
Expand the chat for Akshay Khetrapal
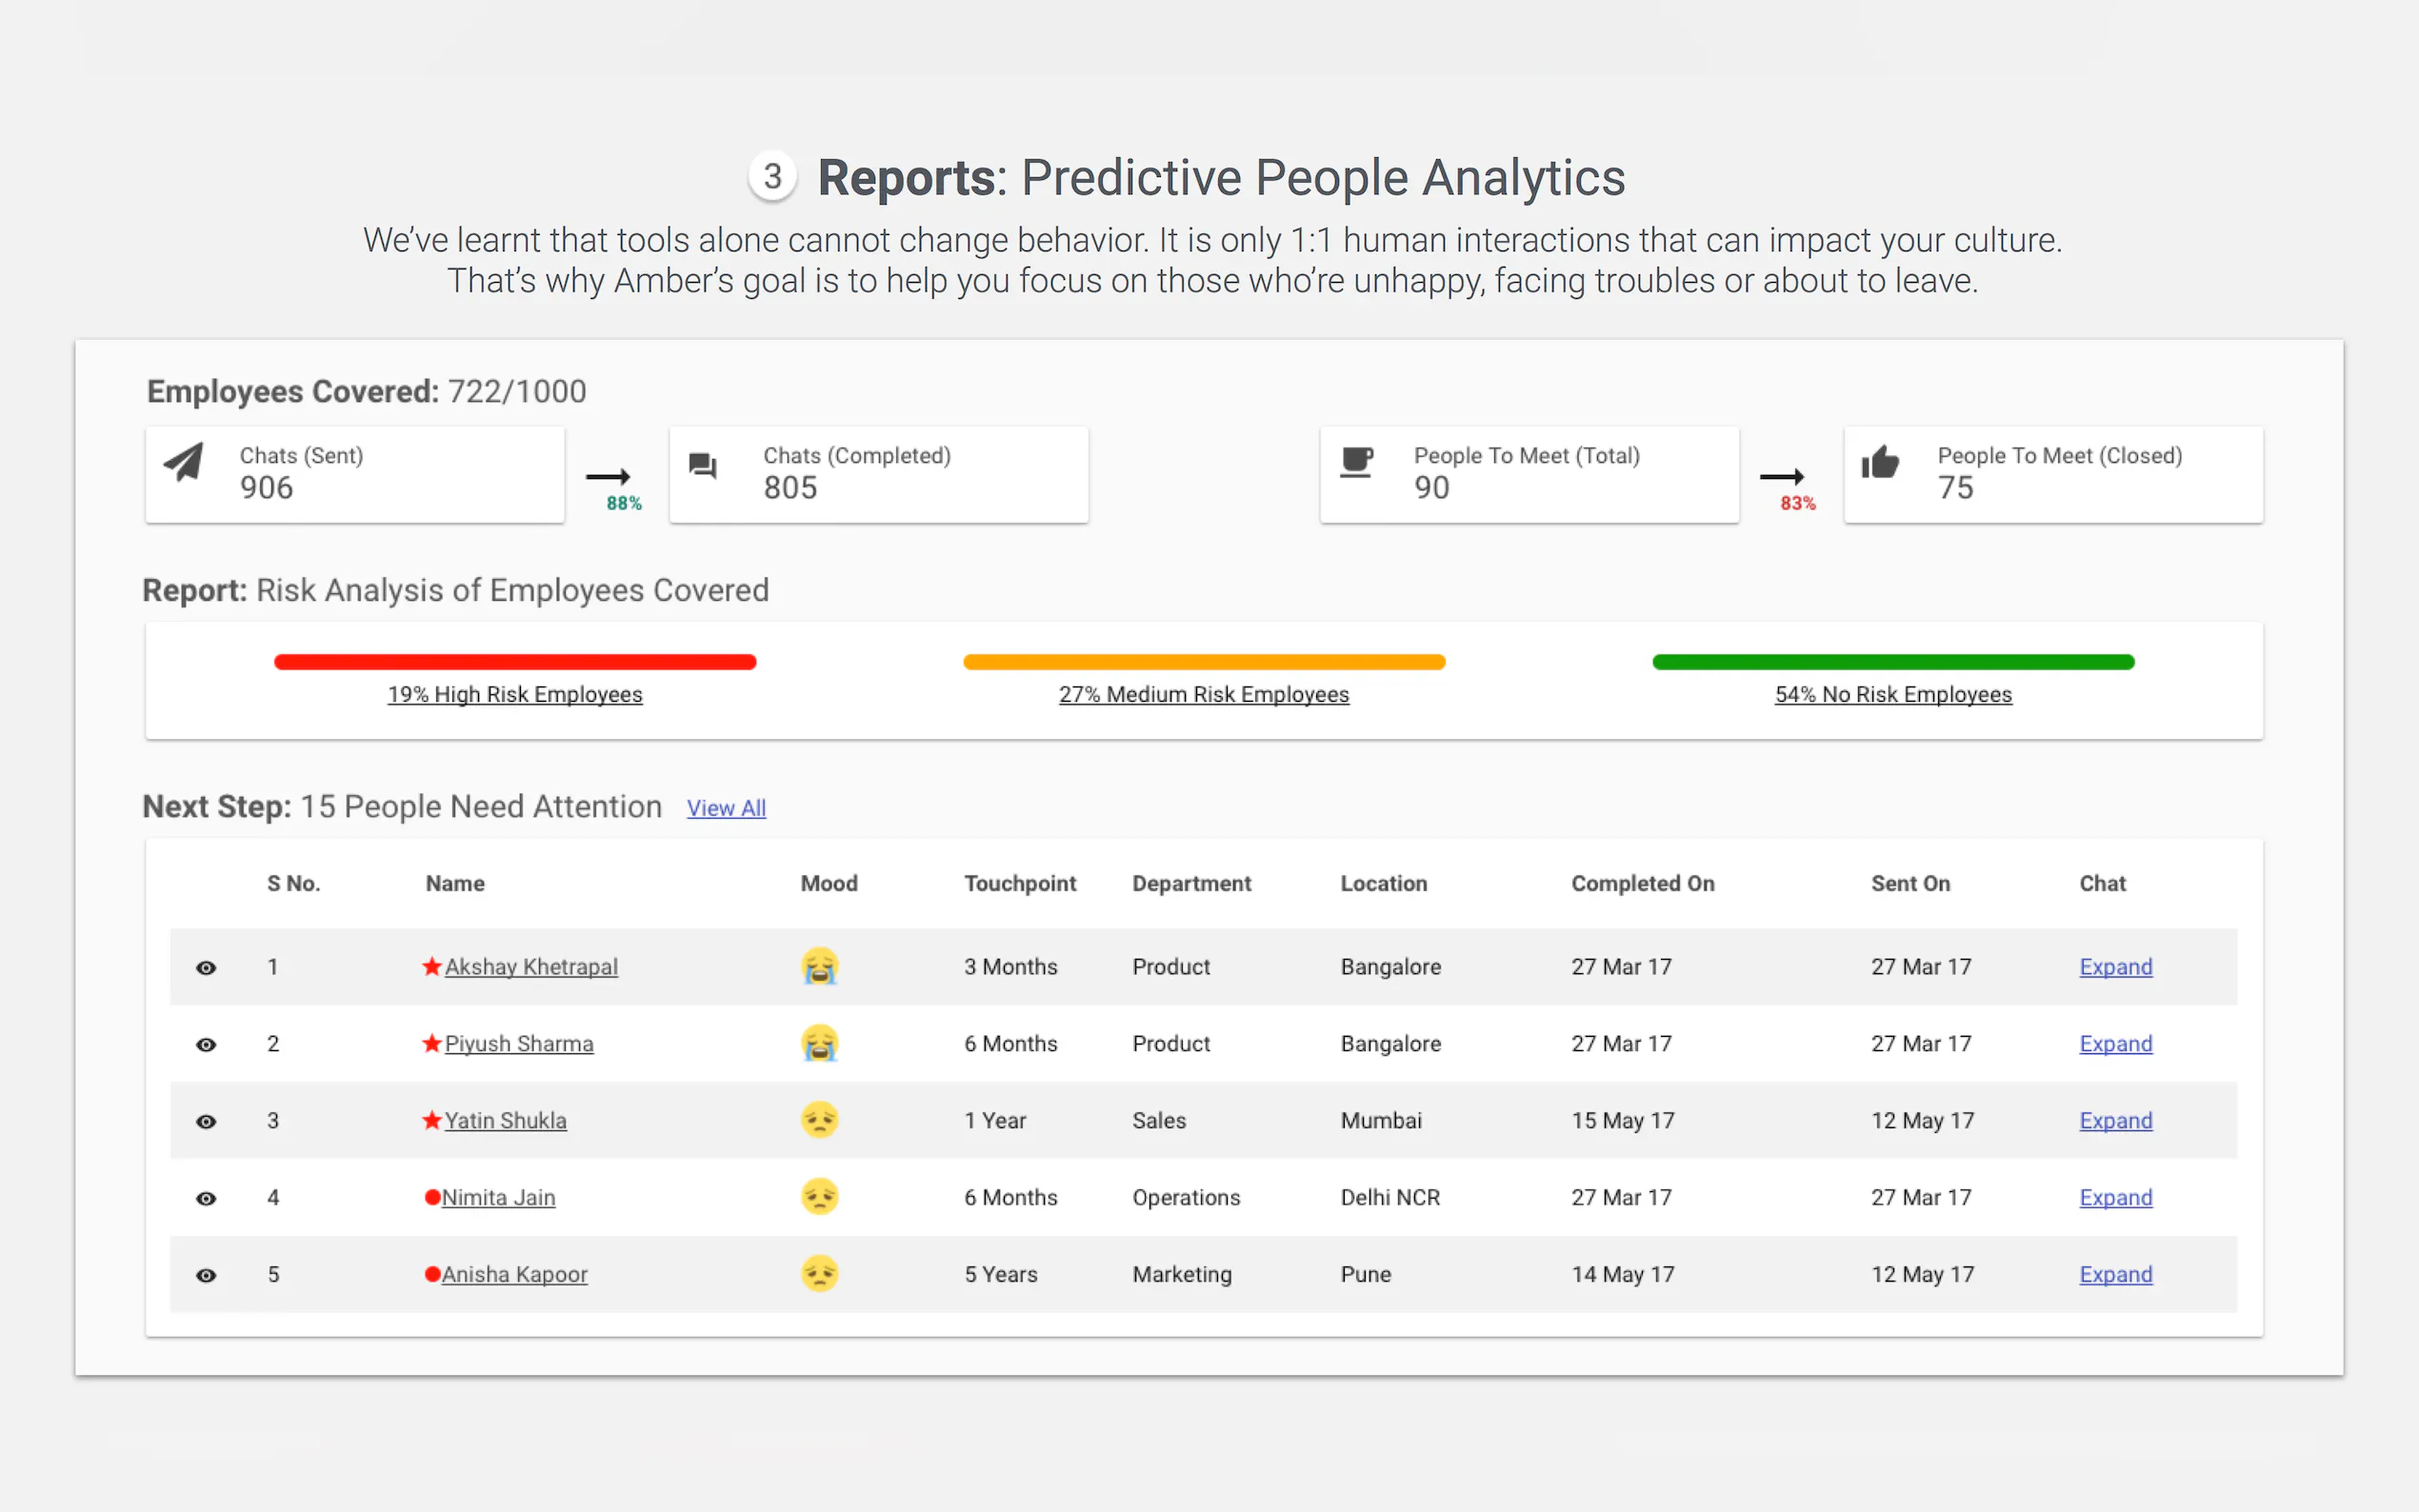pos(2115,967)
